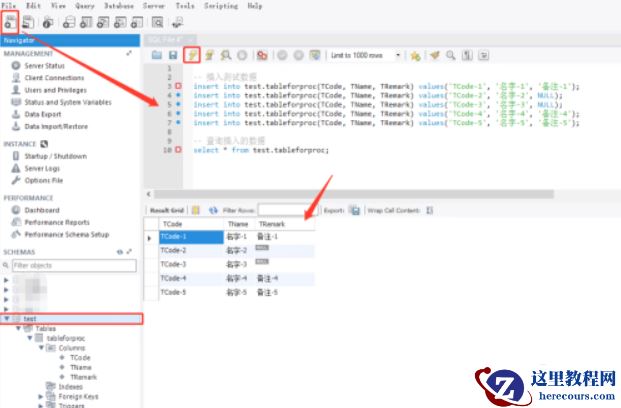
Task: Open the File menu
Action: click(9, 6)
